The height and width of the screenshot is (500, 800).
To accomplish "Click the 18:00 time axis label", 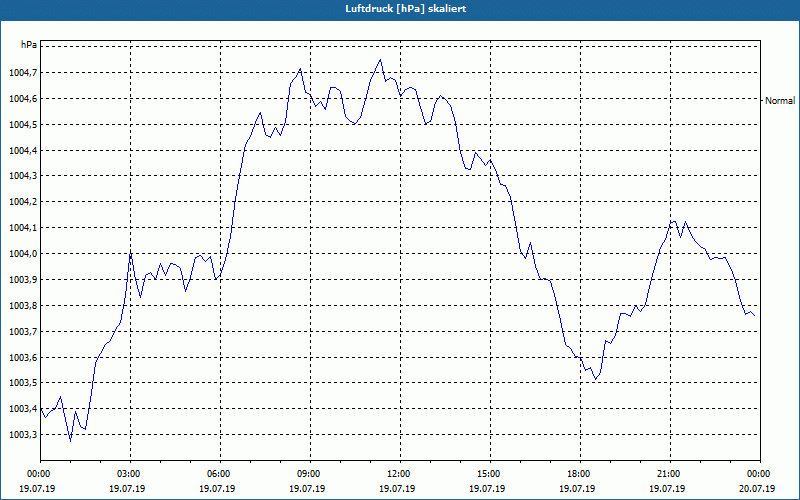I will click(578, 474).
